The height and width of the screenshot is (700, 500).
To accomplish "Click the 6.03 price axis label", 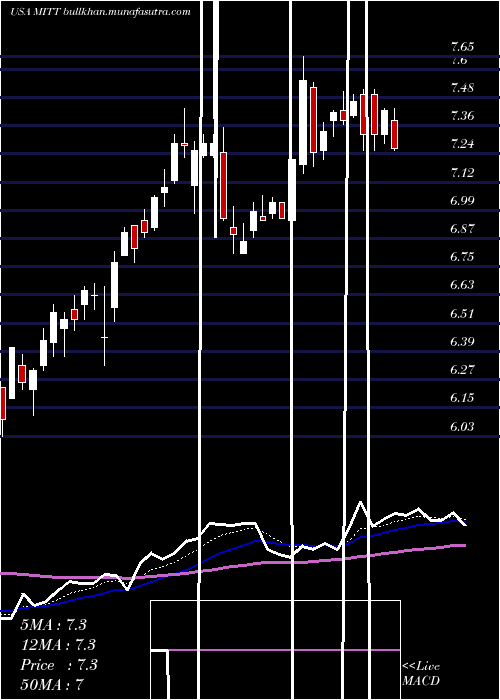I will [x=462, y=426].
